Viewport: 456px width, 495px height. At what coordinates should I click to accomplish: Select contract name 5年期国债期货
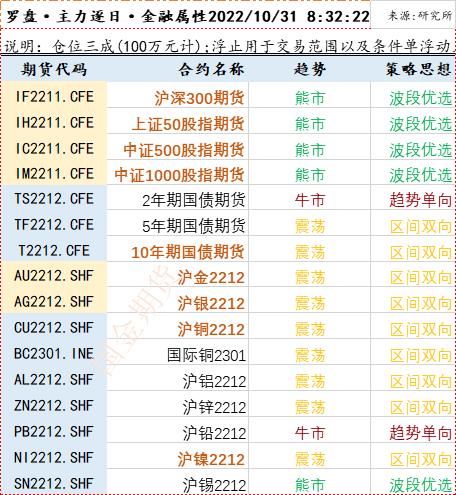coord(194,226)
